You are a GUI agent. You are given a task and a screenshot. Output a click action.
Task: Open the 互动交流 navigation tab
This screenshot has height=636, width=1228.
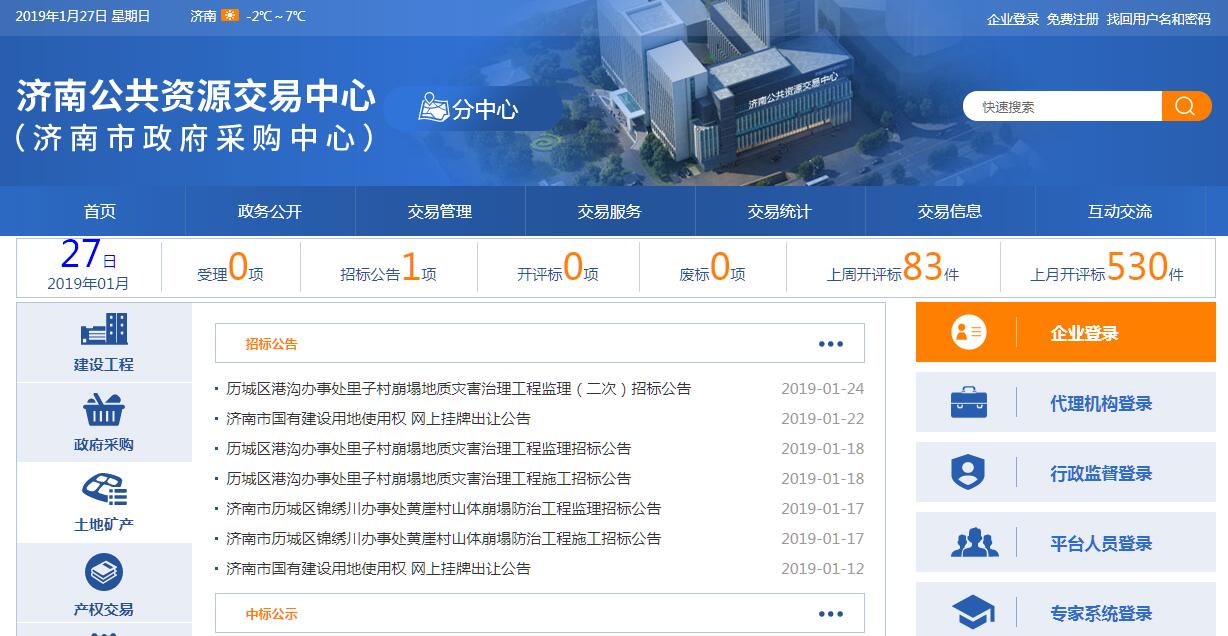[1119, 211]
